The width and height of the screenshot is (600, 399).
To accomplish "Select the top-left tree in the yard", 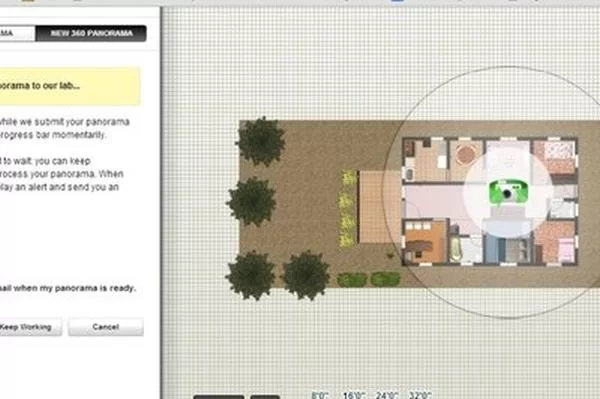I will click(261, 141).
